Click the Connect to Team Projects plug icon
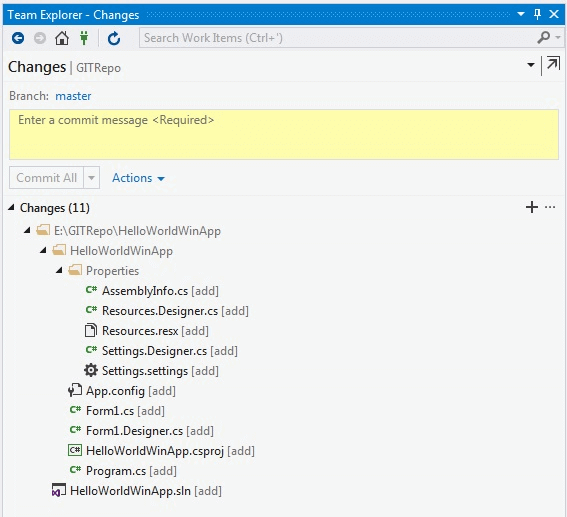The image size is (567, 517). click(84, 38)
